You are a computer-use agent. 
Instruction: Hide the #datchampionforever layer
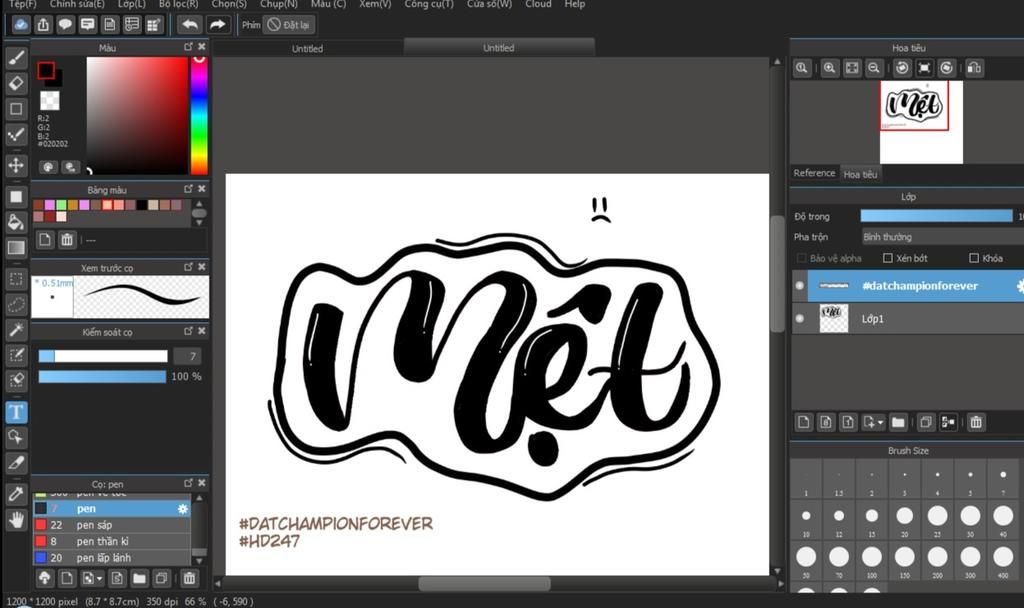(x=799, y=285)
